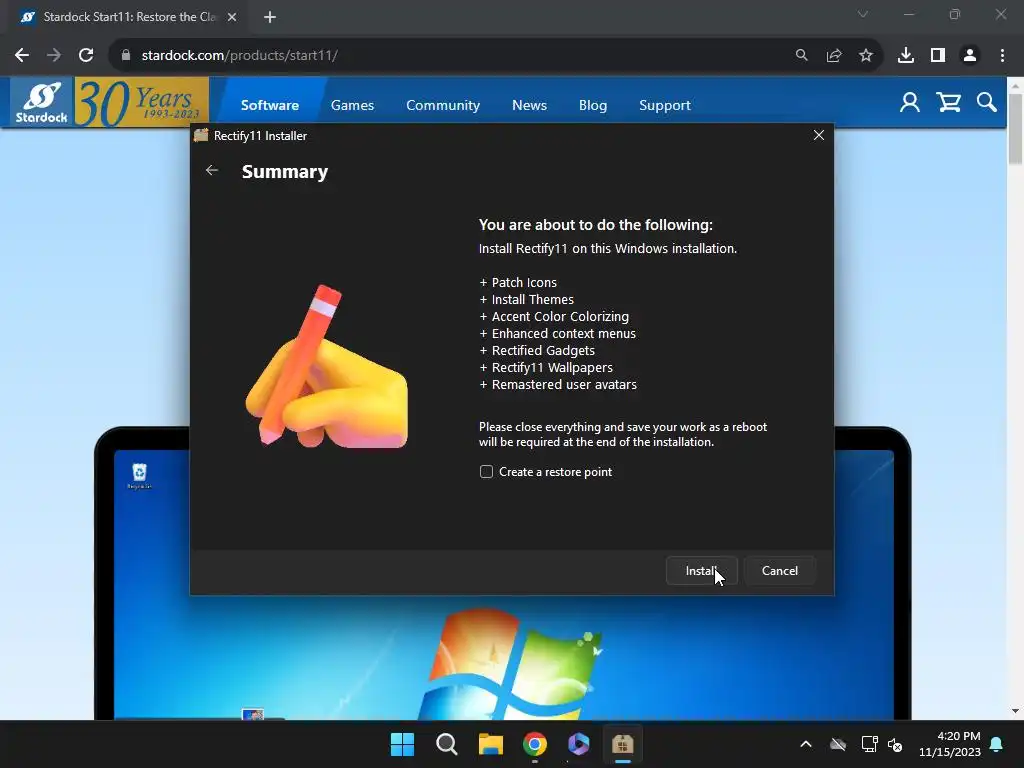Open the network tray icon
This screenshot has width=1024, height=768.
click(x=869, y=744)
